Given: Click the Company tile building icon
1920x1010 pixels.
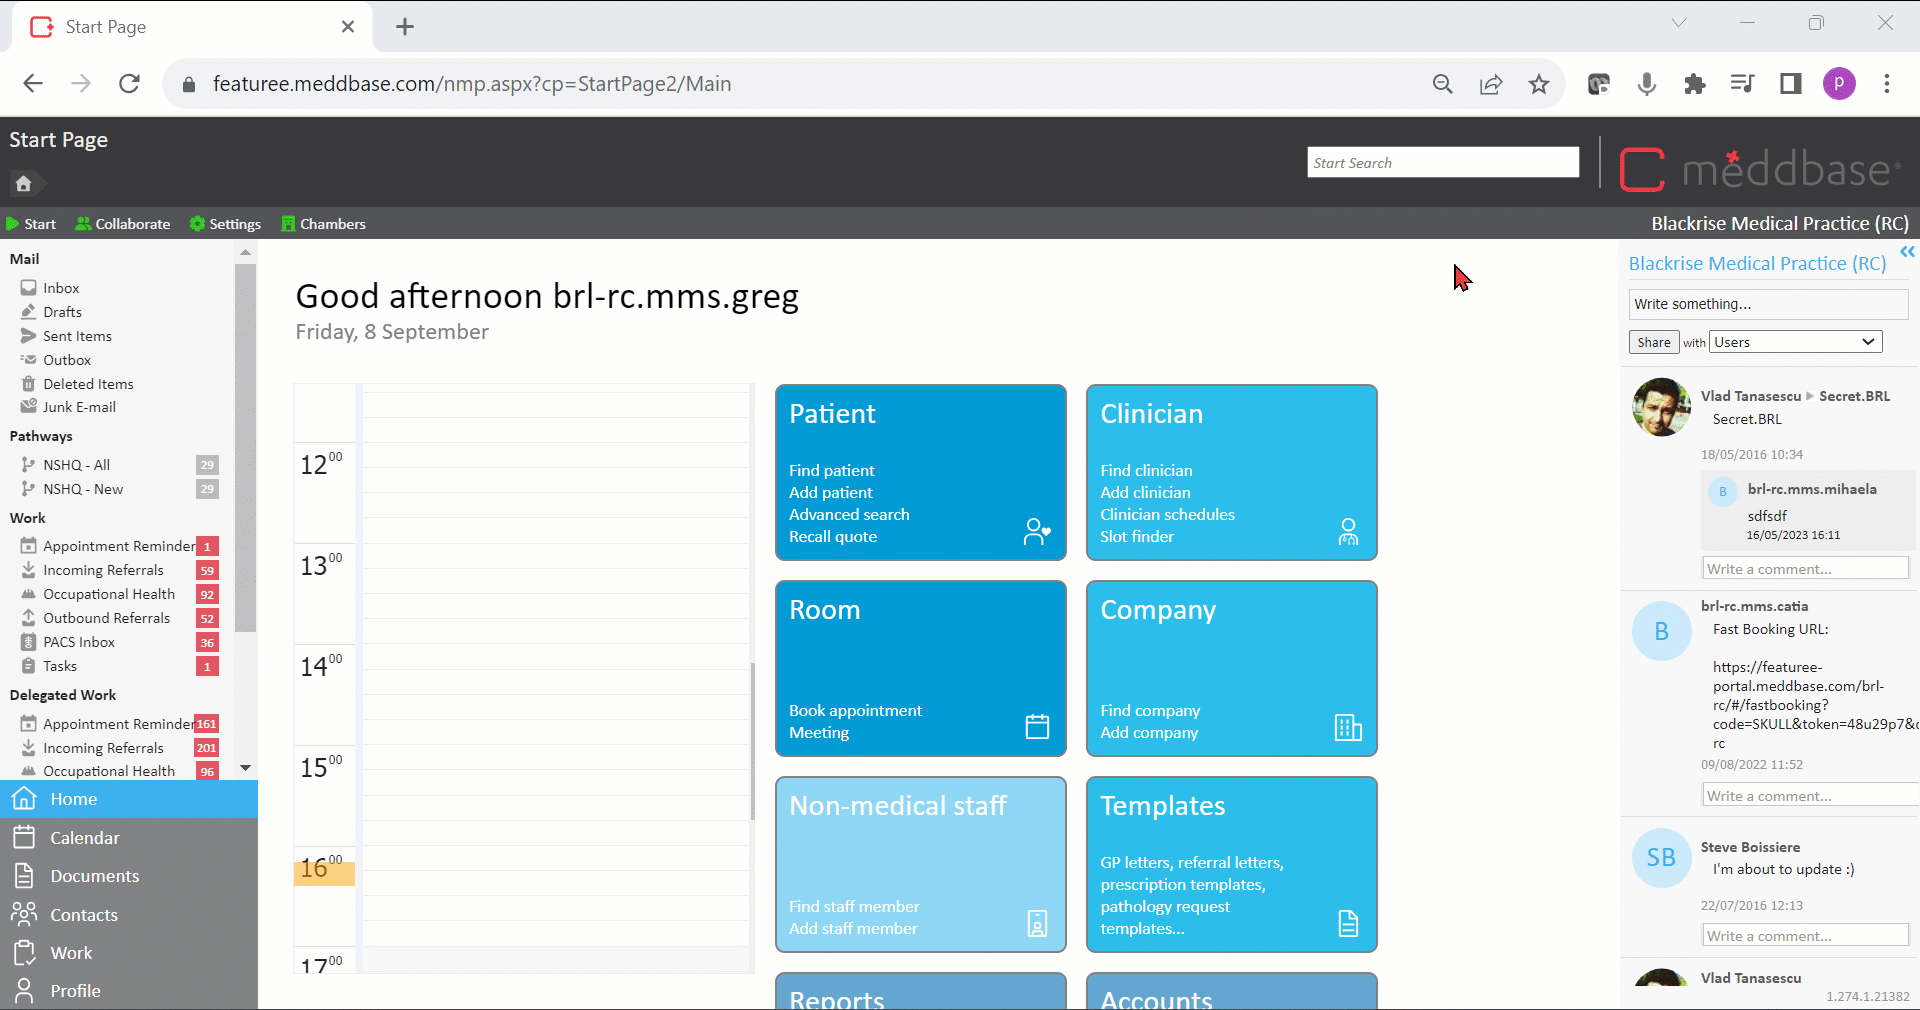Looking at the screenshot, I should (1348, 726).
